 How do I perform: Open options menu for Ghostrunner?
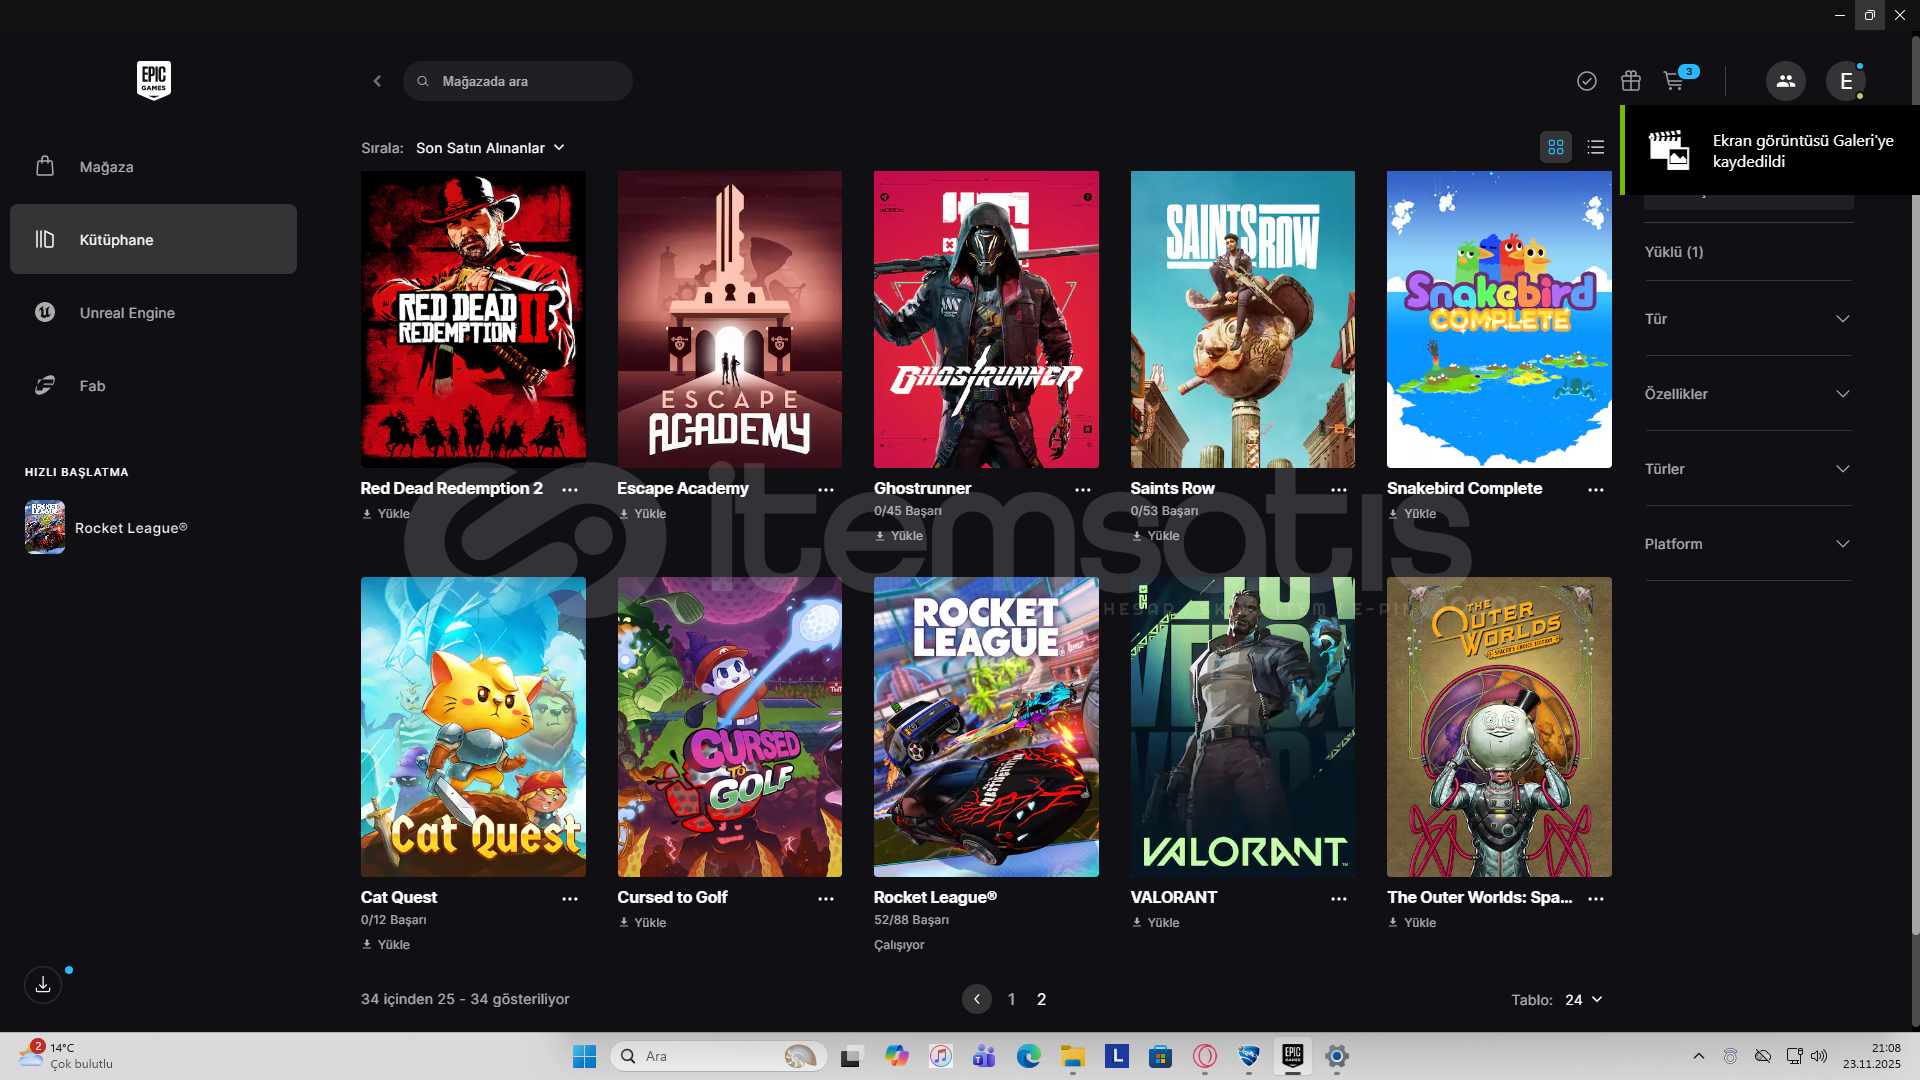[x=1083, y=490]
